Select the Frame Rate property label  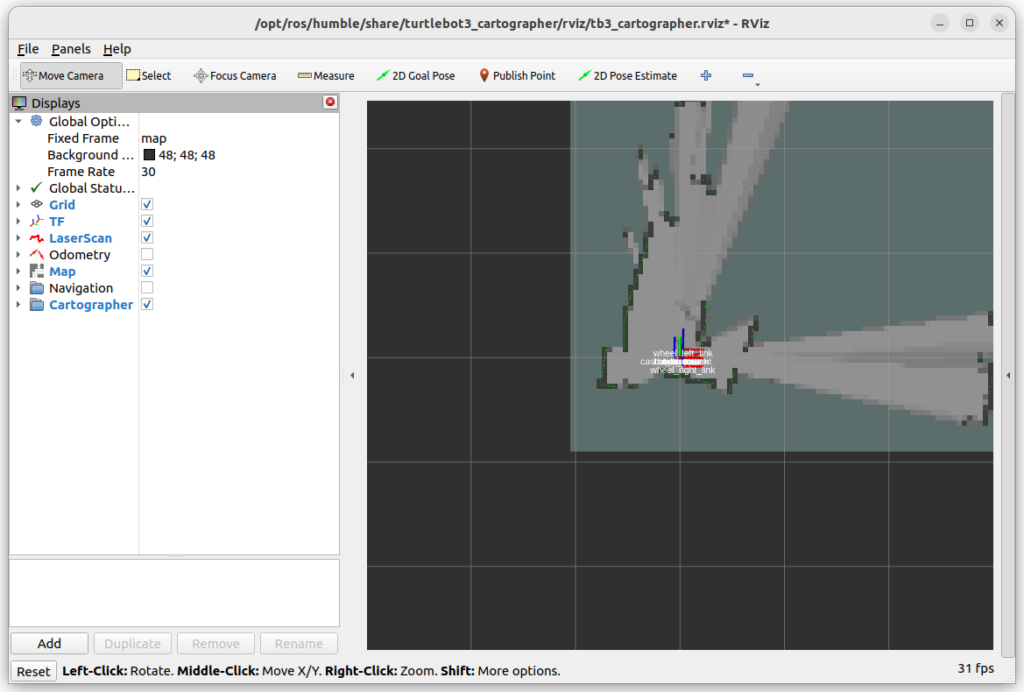coord(81,172)
